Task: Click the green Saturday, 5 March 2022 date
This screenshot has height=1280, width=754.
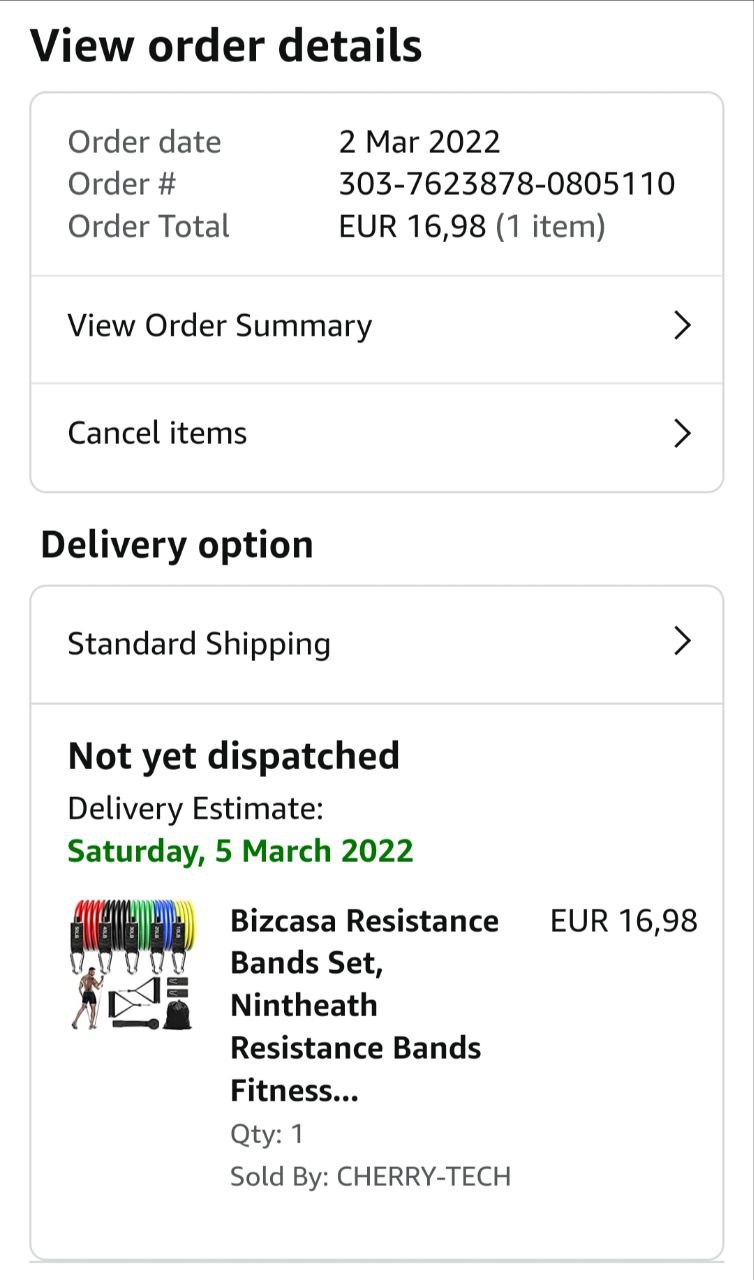Action: (x=240, y=851)
